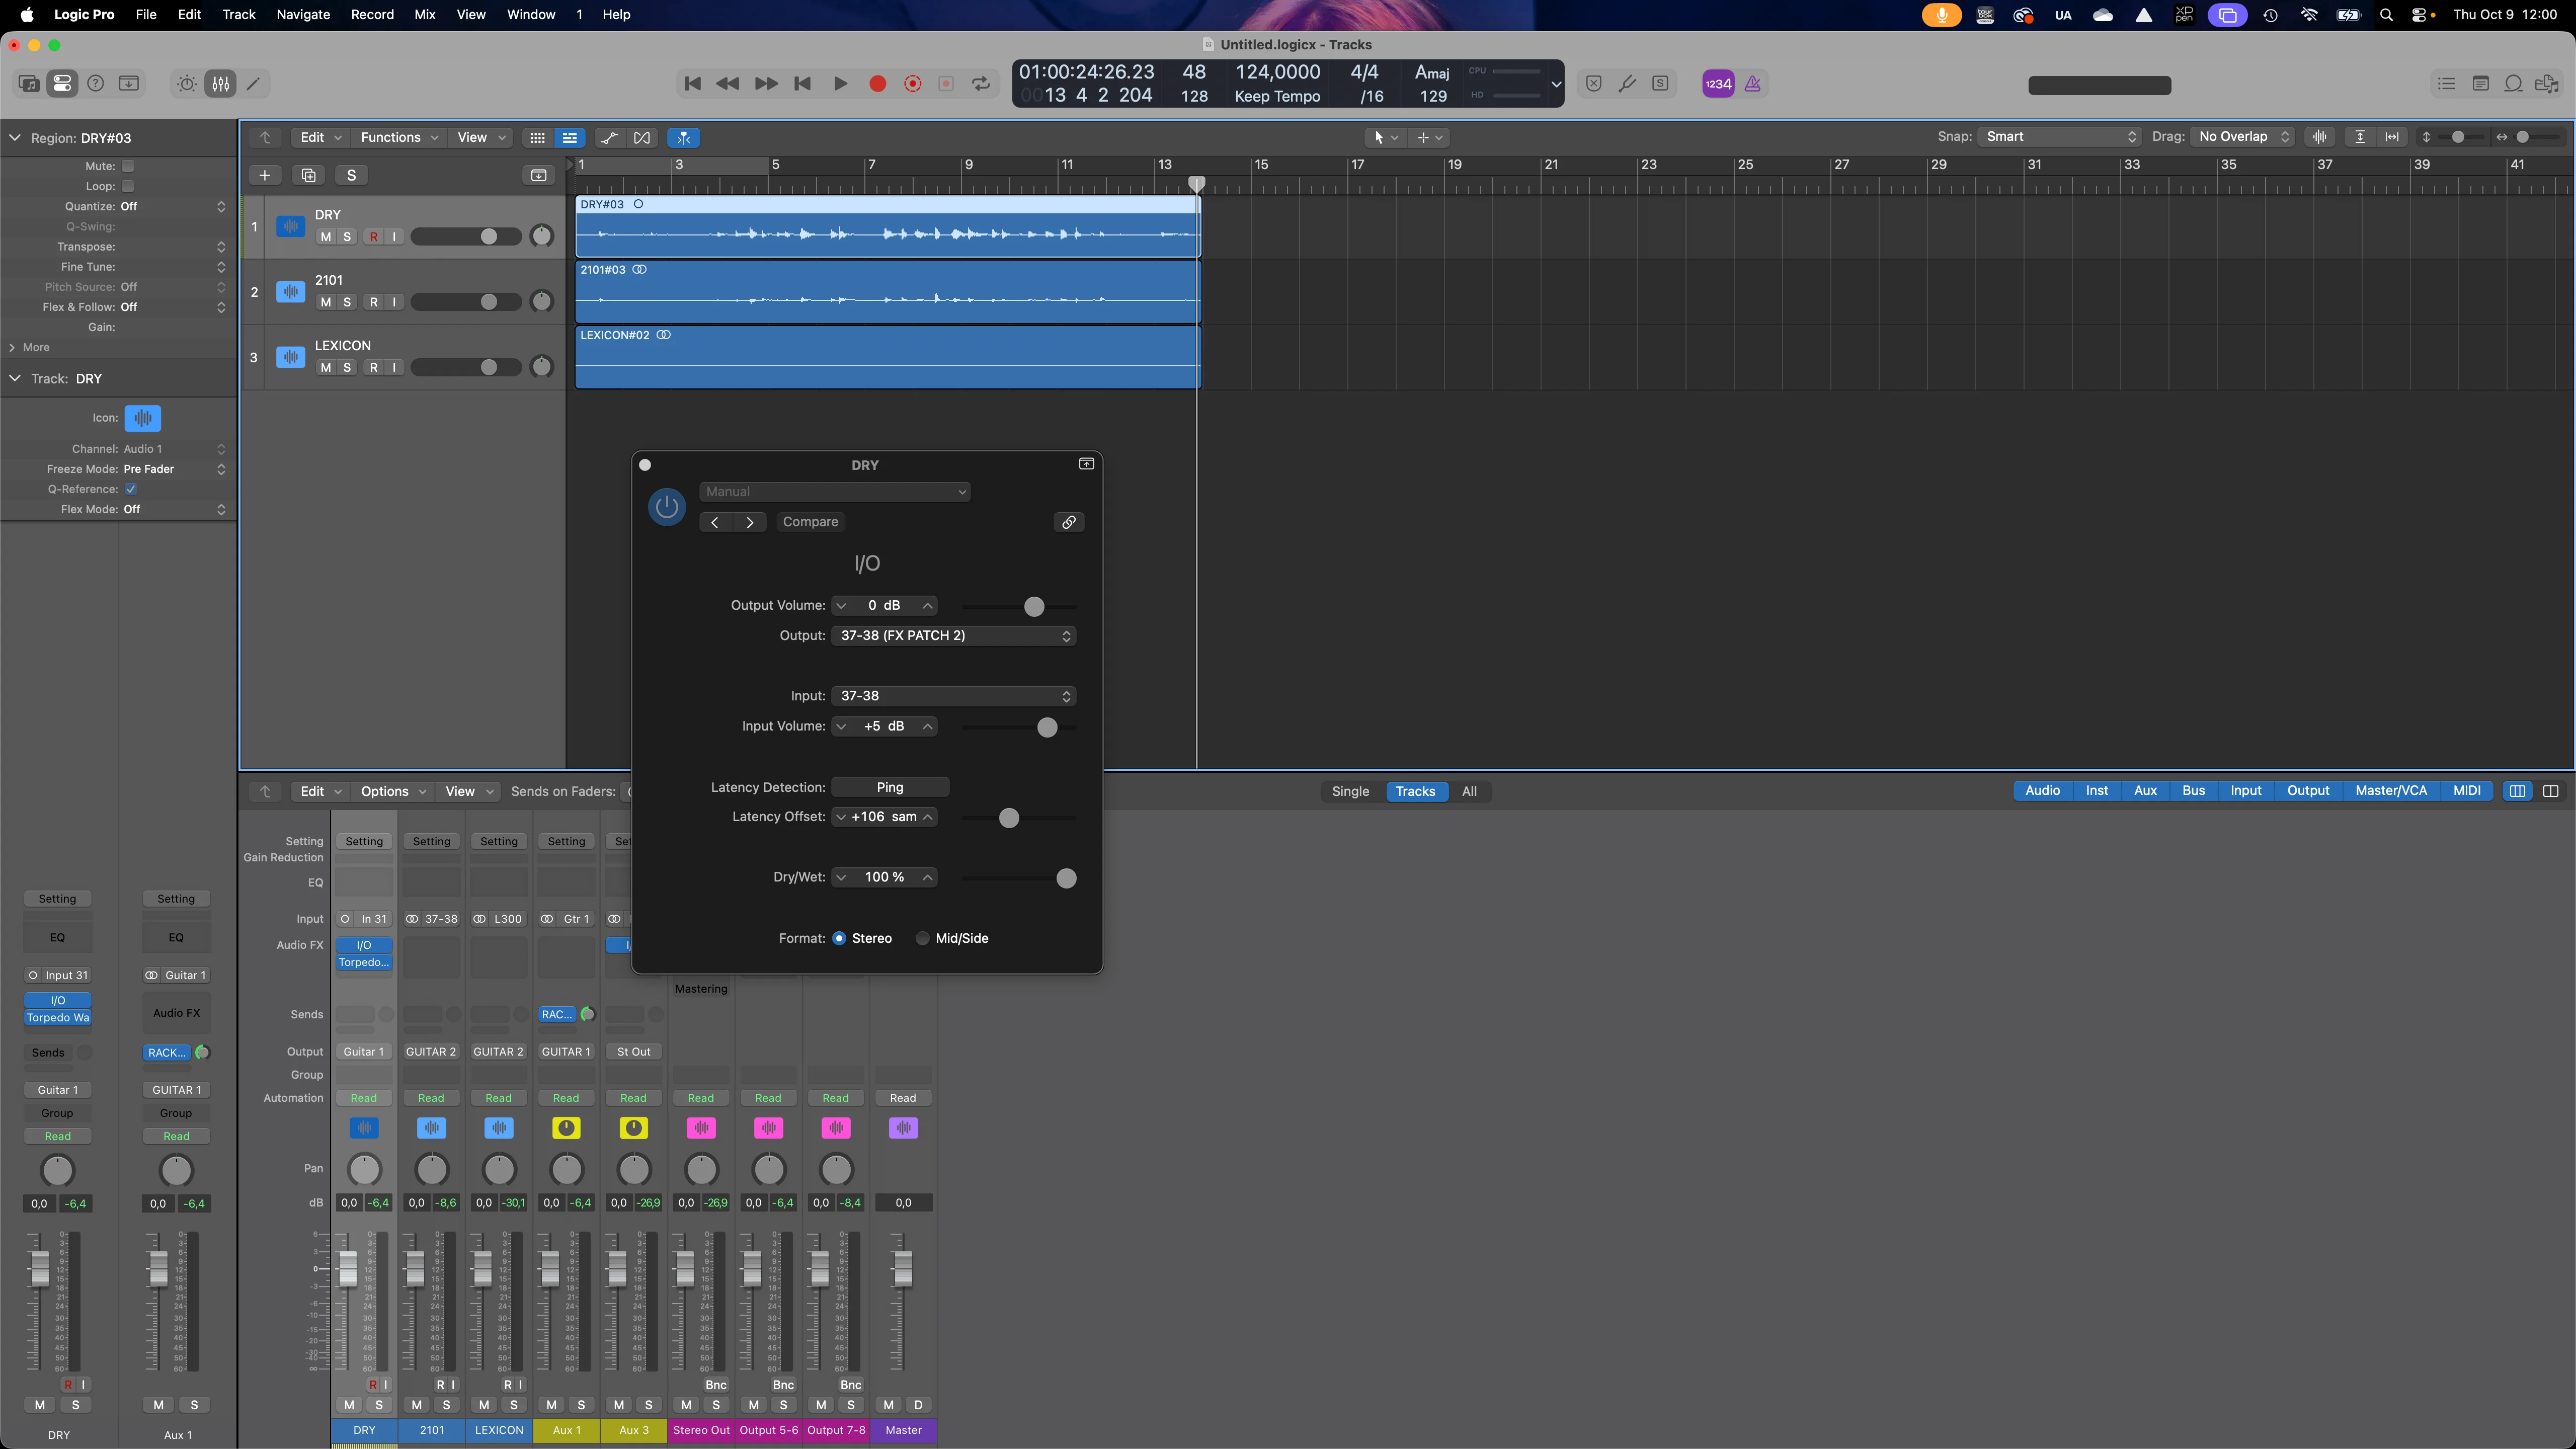
Task: Open the Output 37-38 (FX PATCH 2) dropdown
Action: point(953,635)
